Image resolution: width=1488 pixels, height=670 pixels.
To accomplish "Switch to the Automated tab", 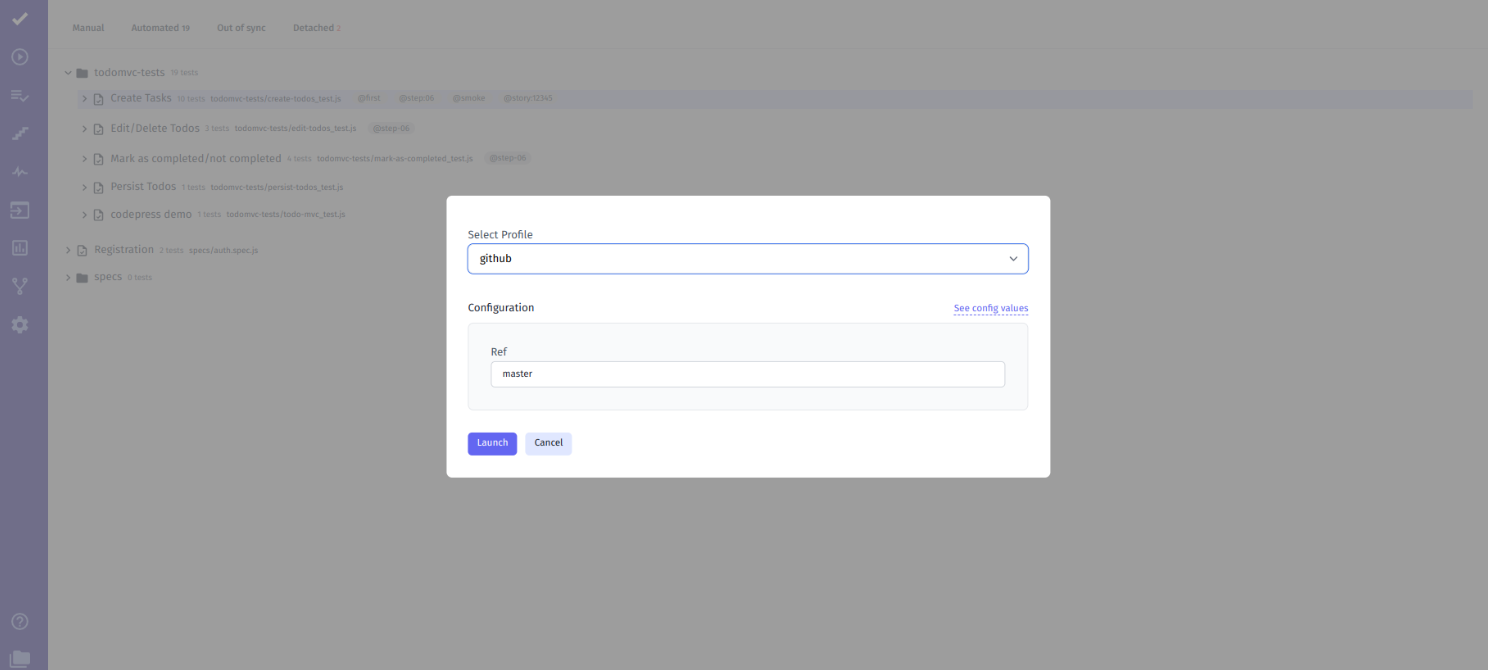I will tap(160, 27).
